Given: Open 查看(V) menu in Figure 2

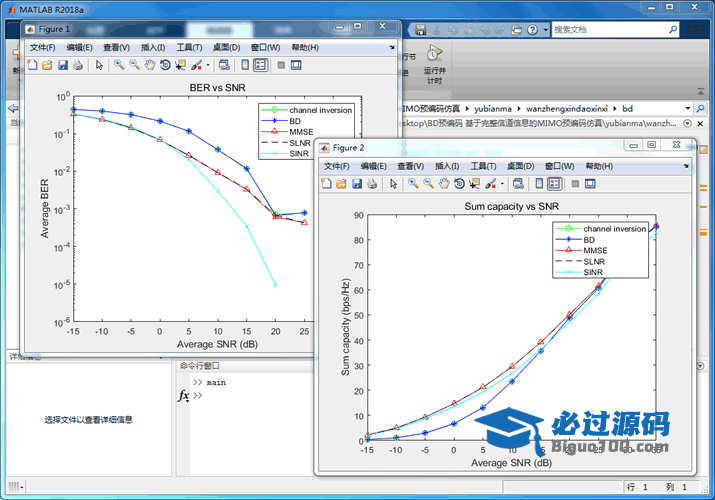Looking at the screenshot, I should coord(410,166).
